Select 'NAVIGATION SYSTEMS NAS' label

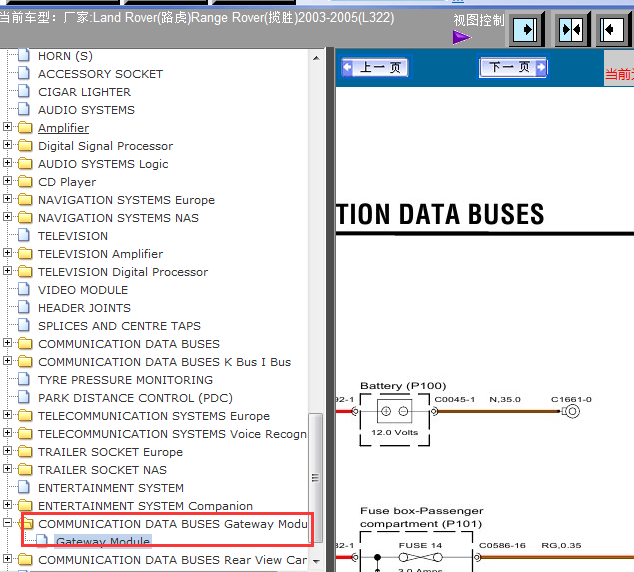tap(118, 218)
